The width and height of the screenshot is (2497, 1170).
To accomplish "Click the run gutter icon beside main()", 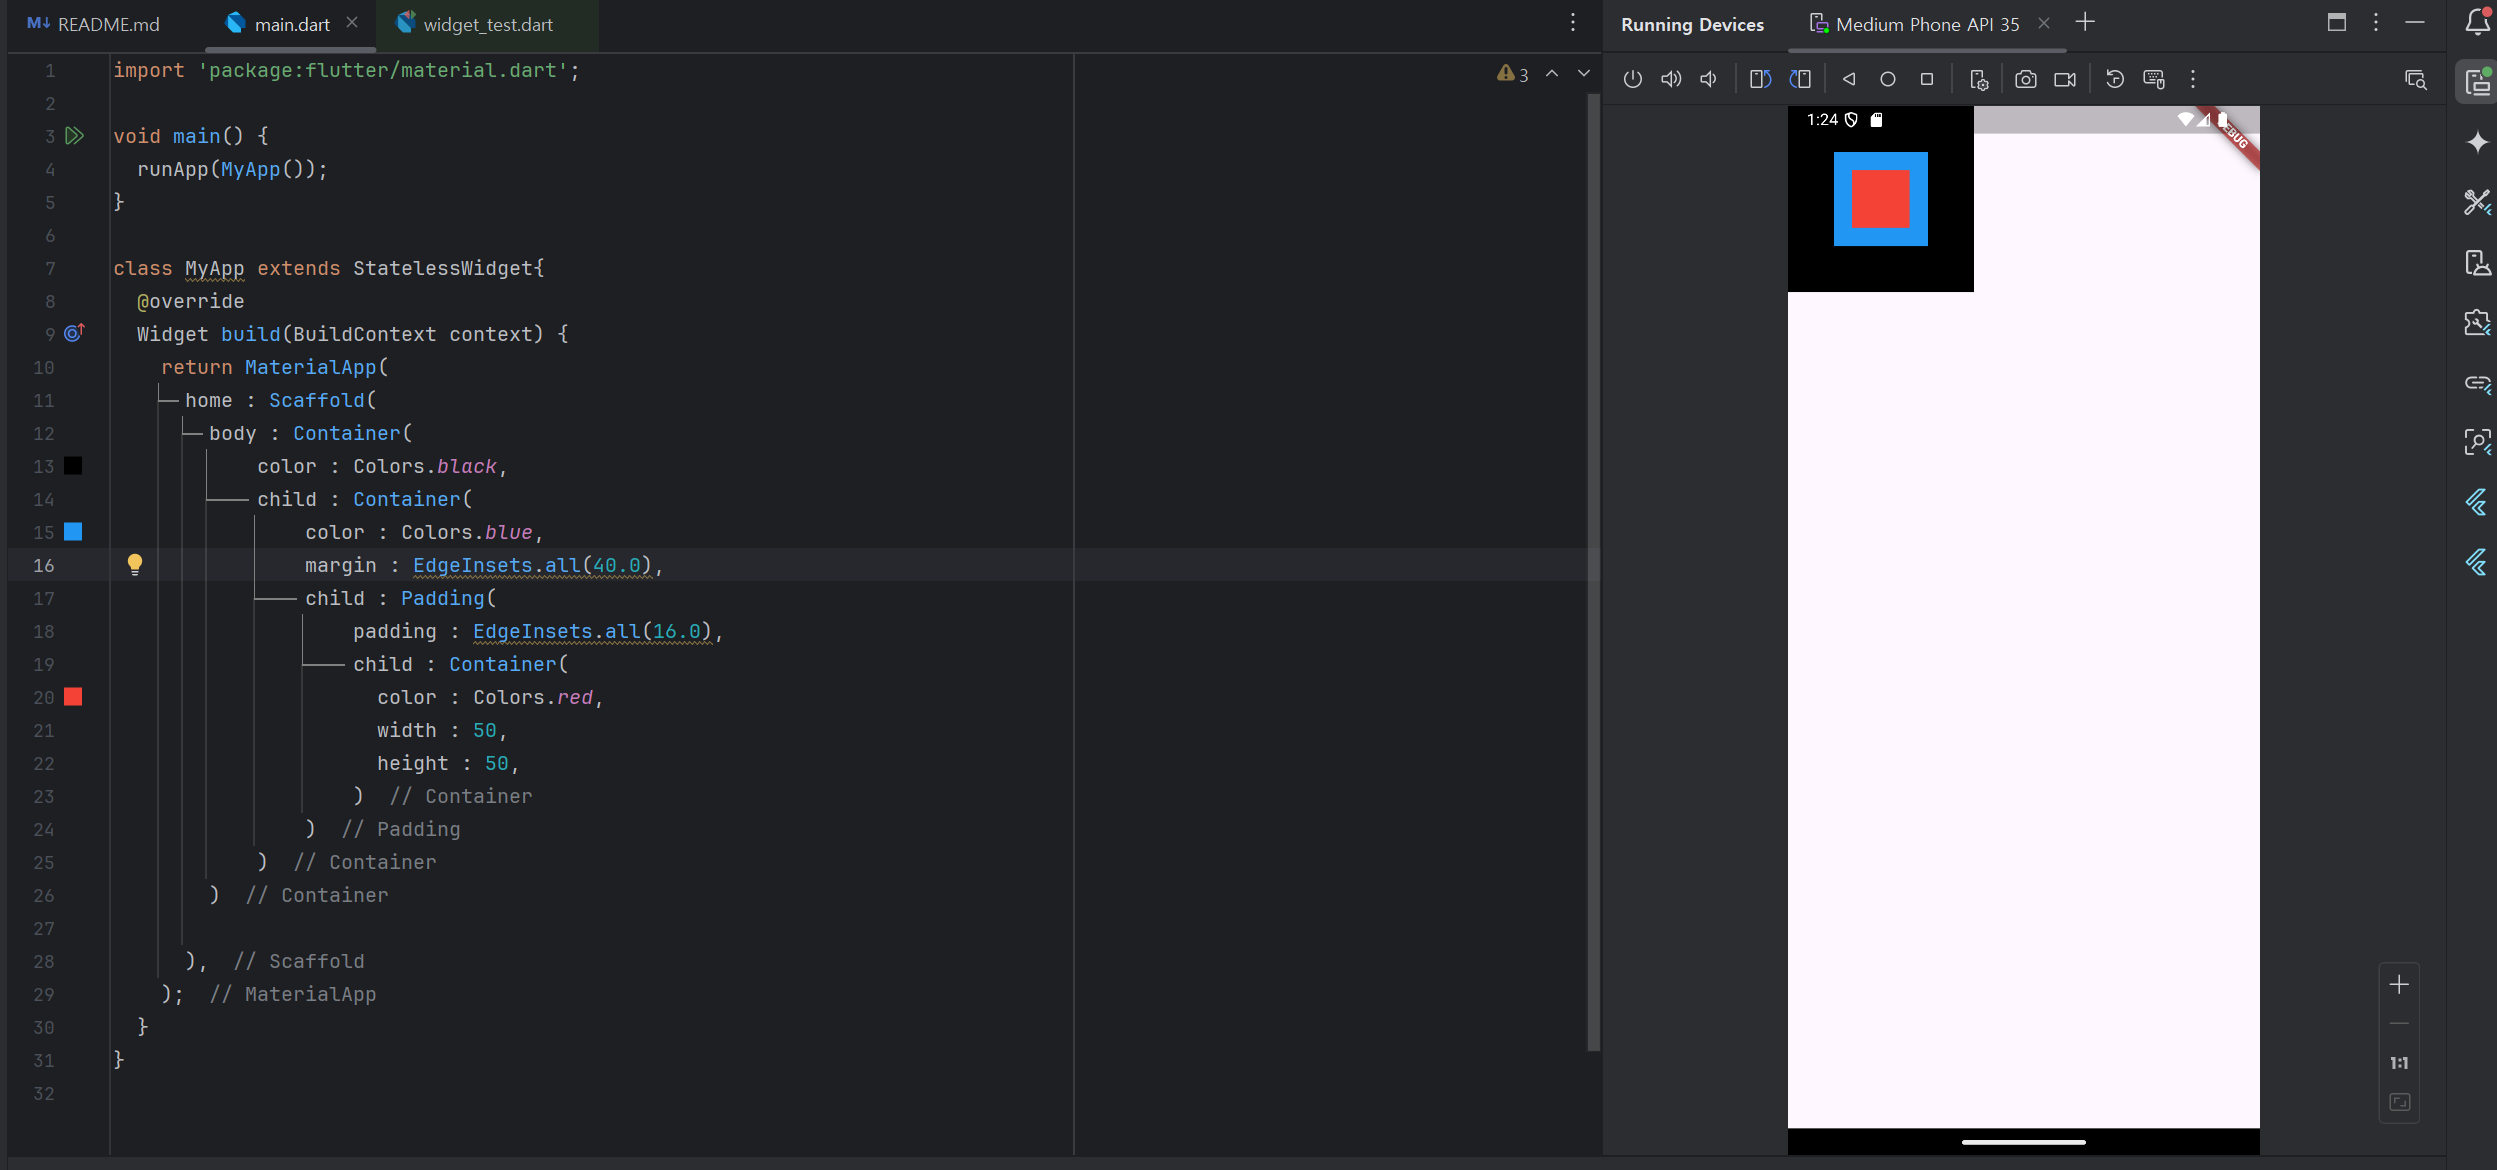I will tap(74, 135).
